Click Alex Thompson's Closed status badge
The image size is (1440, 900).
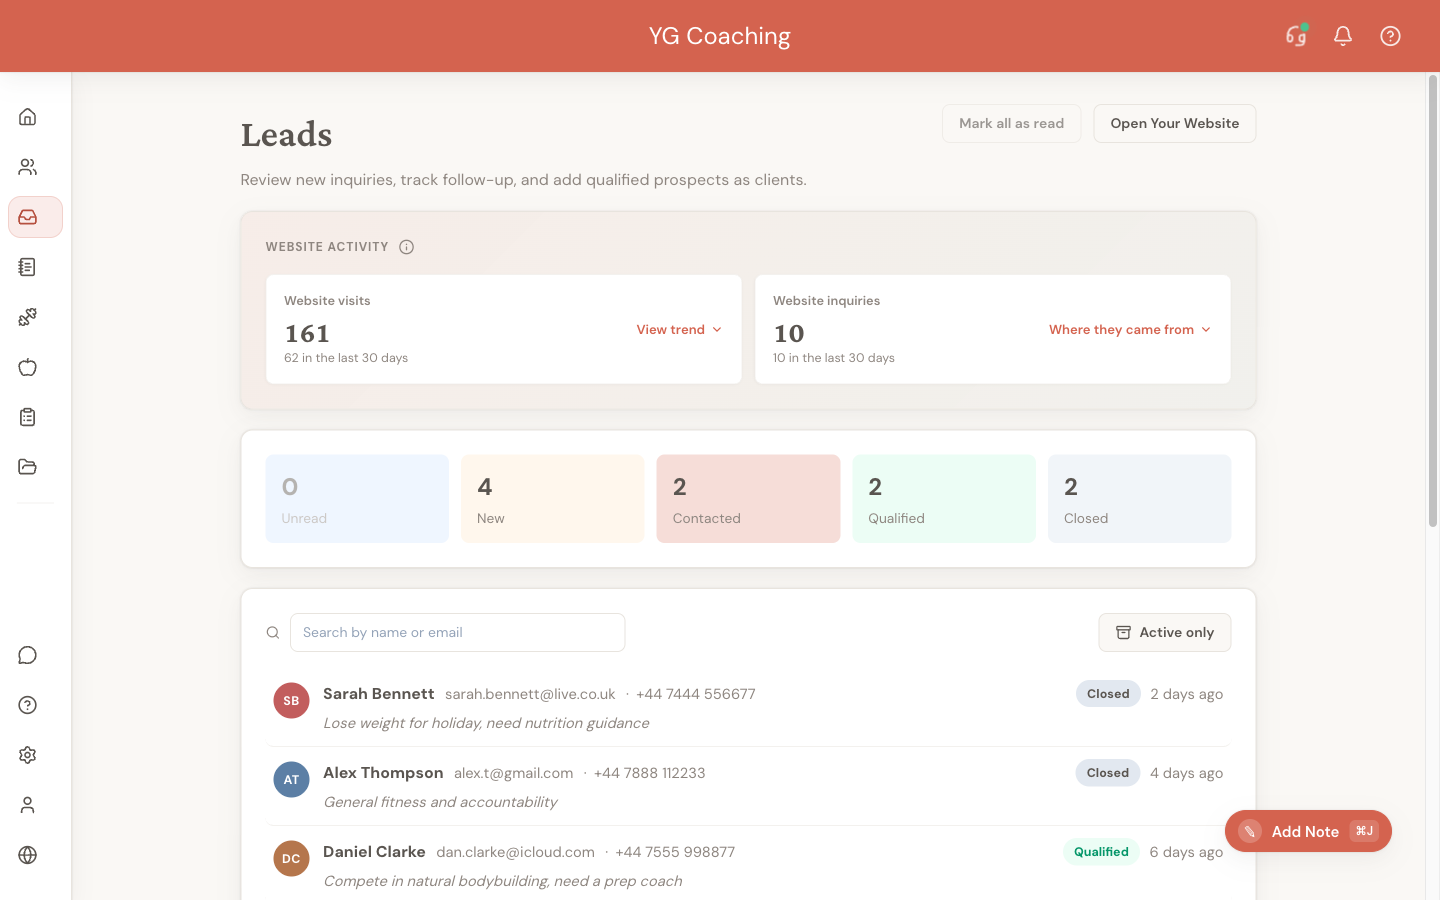click(1108, 773)
